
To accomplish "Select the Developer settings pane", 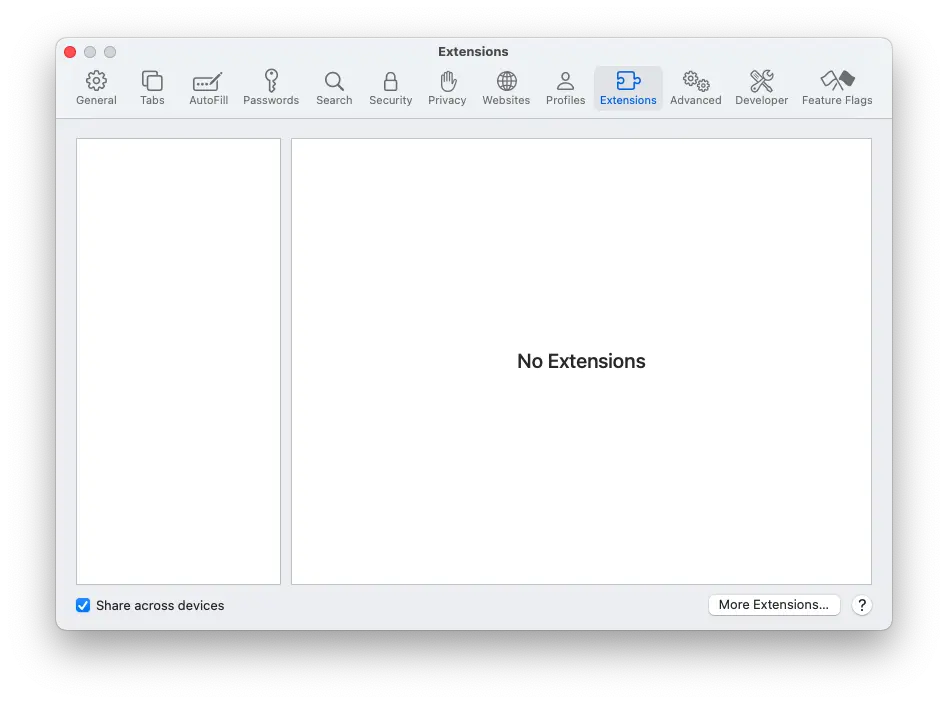I will pyautogui.click(x=761, y=87).
